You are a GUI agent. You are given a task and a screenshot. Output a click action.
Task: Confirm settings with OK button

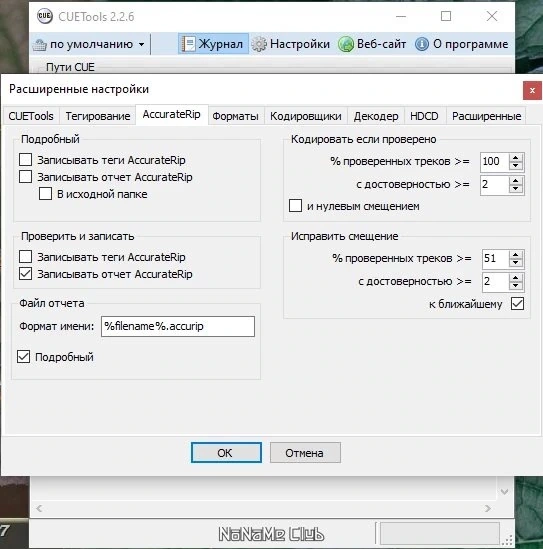click(x=226, y=452)
